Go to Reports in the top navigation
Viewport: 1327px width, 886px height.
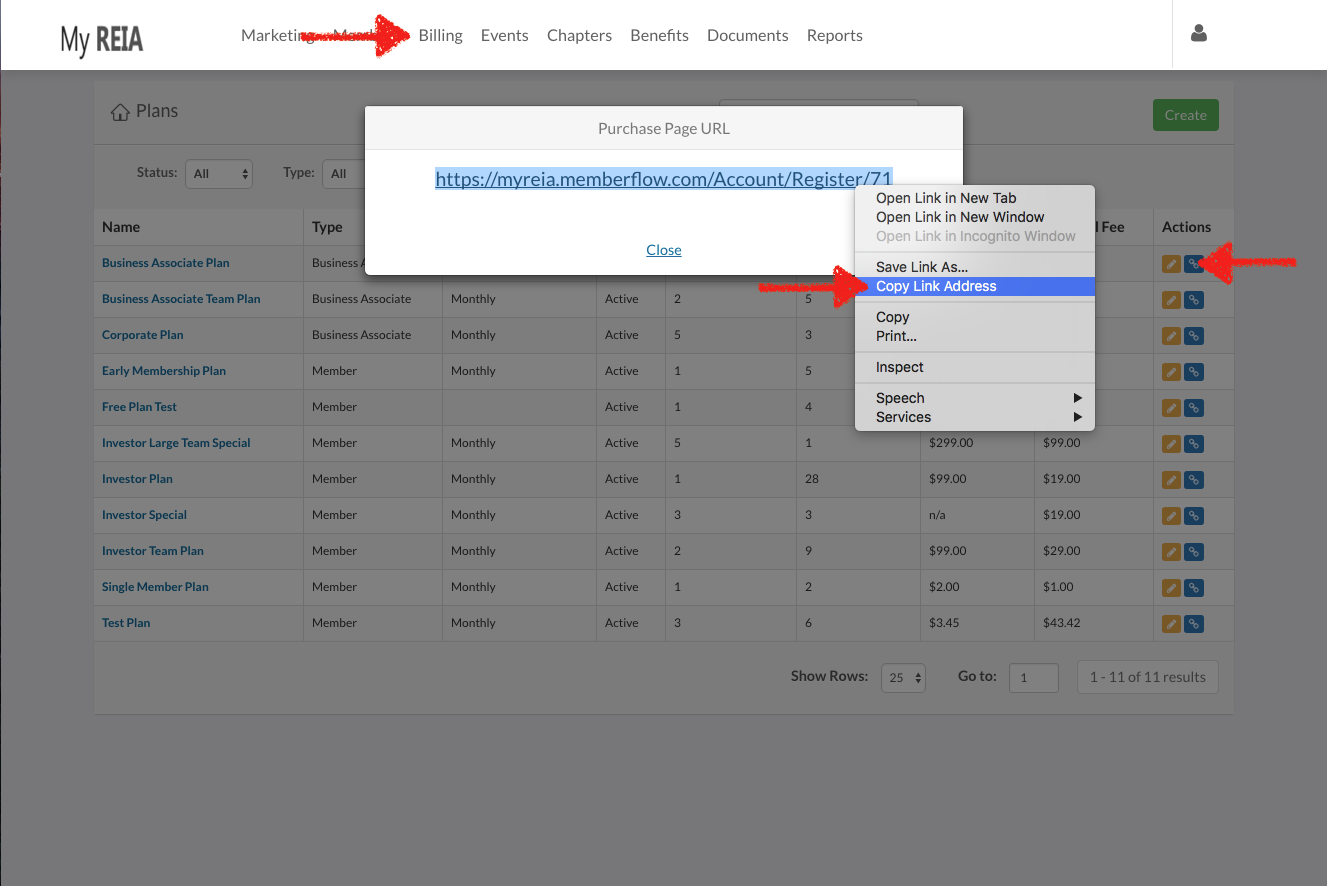(x=834, y=35)
